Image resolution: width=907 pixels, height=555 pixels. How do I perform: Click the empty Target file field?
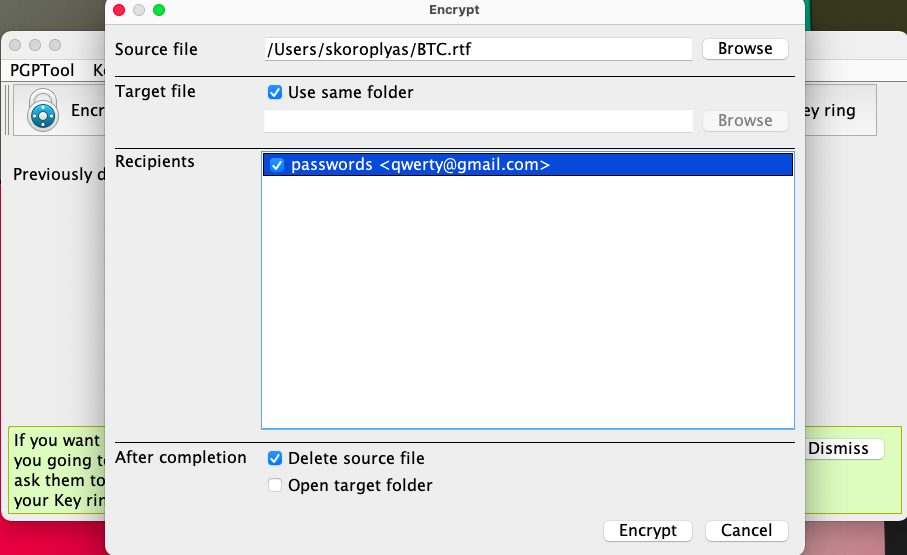[477, 120]
